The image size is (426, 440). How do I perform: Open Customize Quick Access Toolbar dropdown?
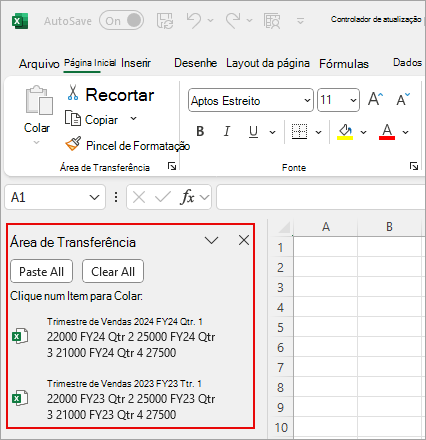pyautogui.click(x=300, y=21)
